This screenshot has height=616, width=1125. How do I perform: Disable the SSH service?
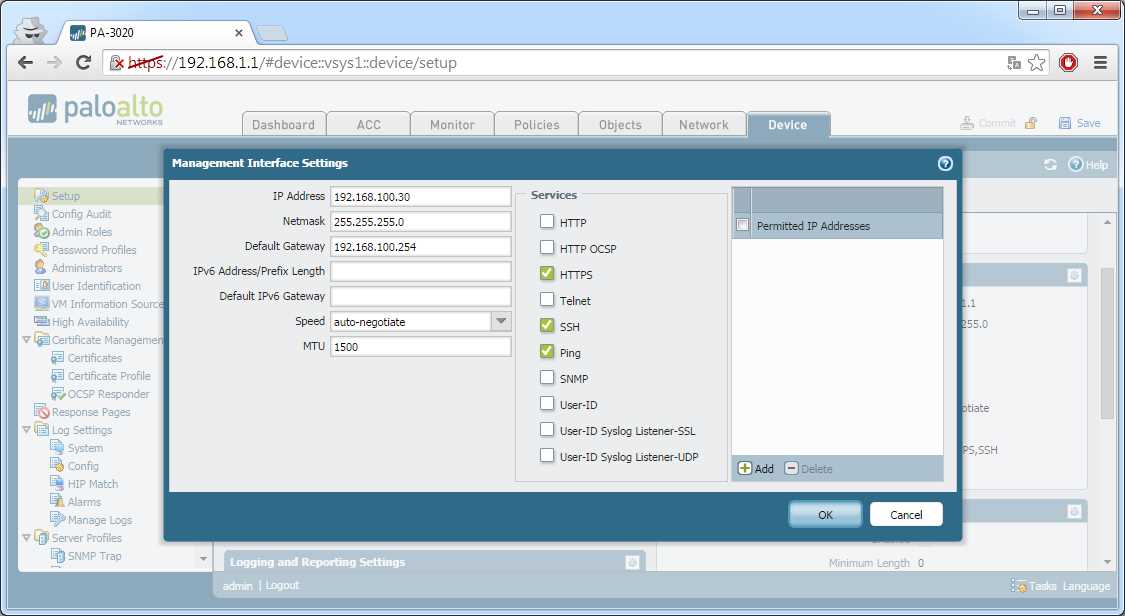[546, 326]
